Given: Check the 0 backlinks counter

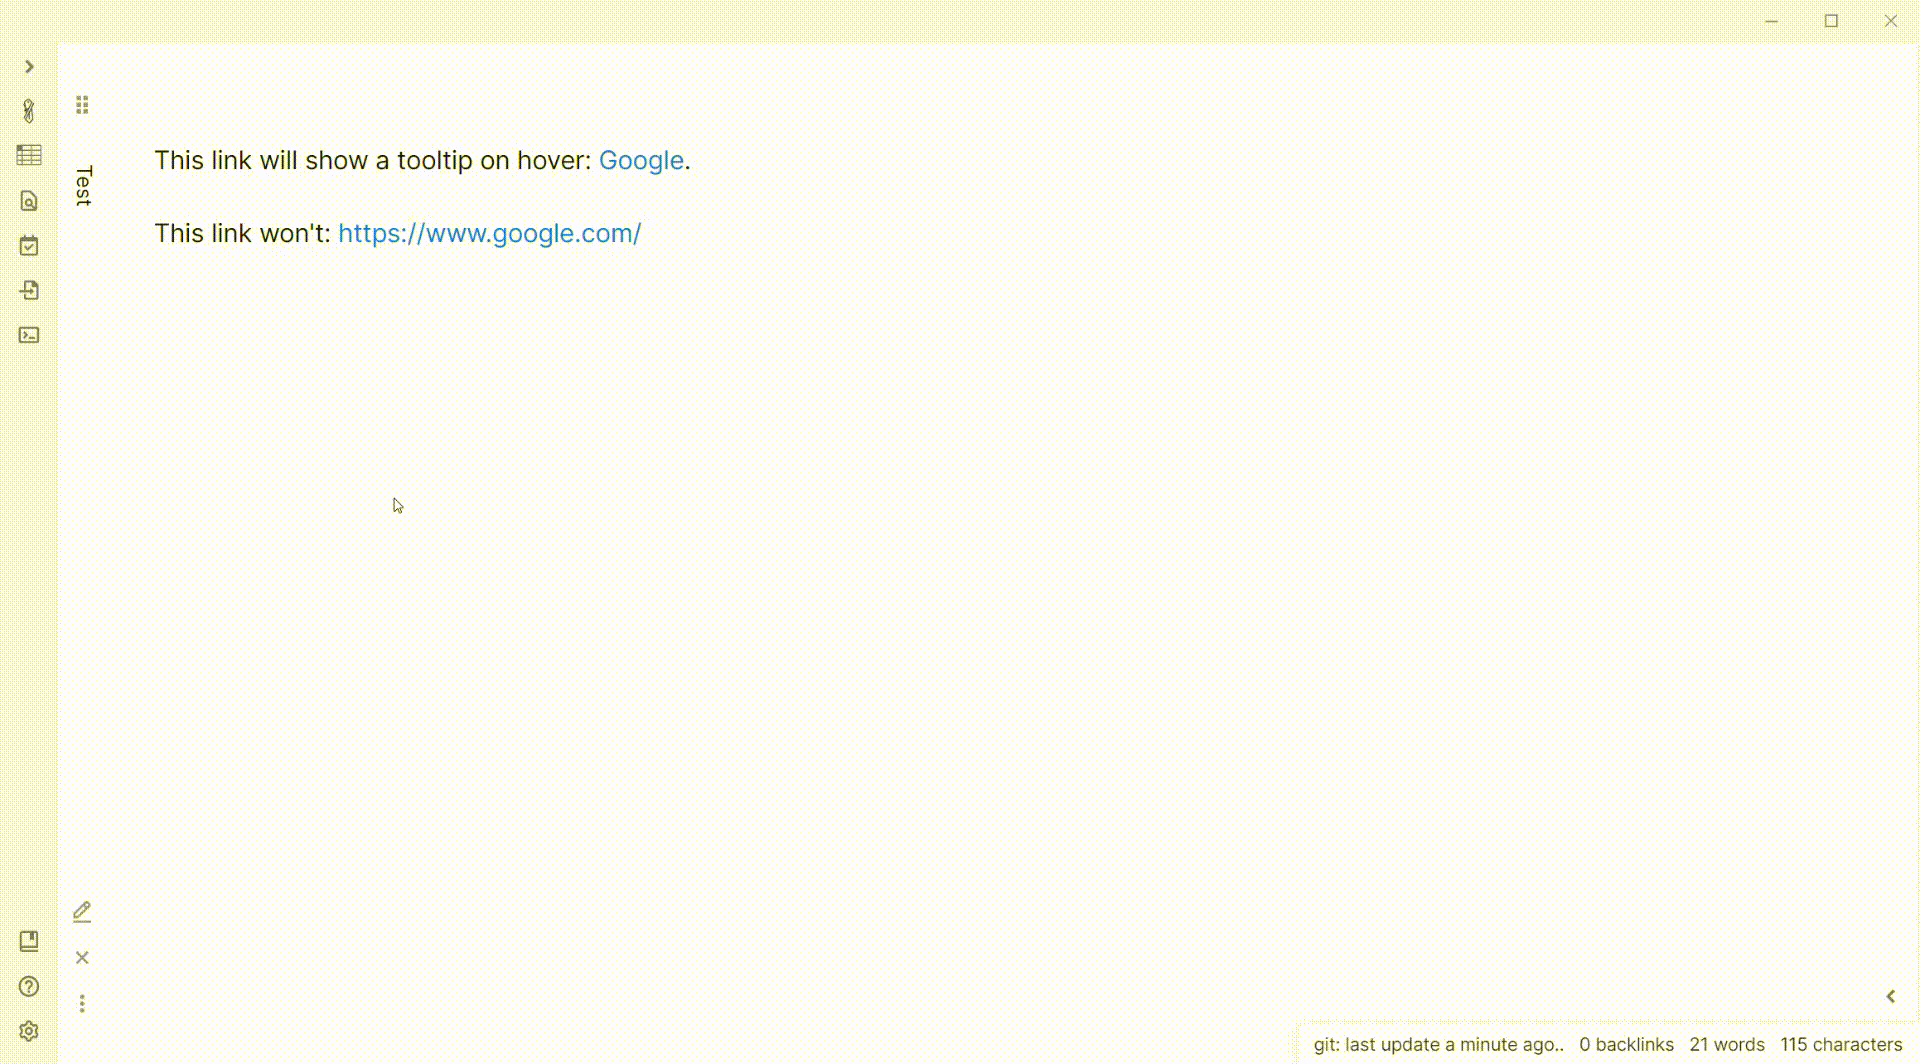Looking at the screenshot, I should 1625,1044.
